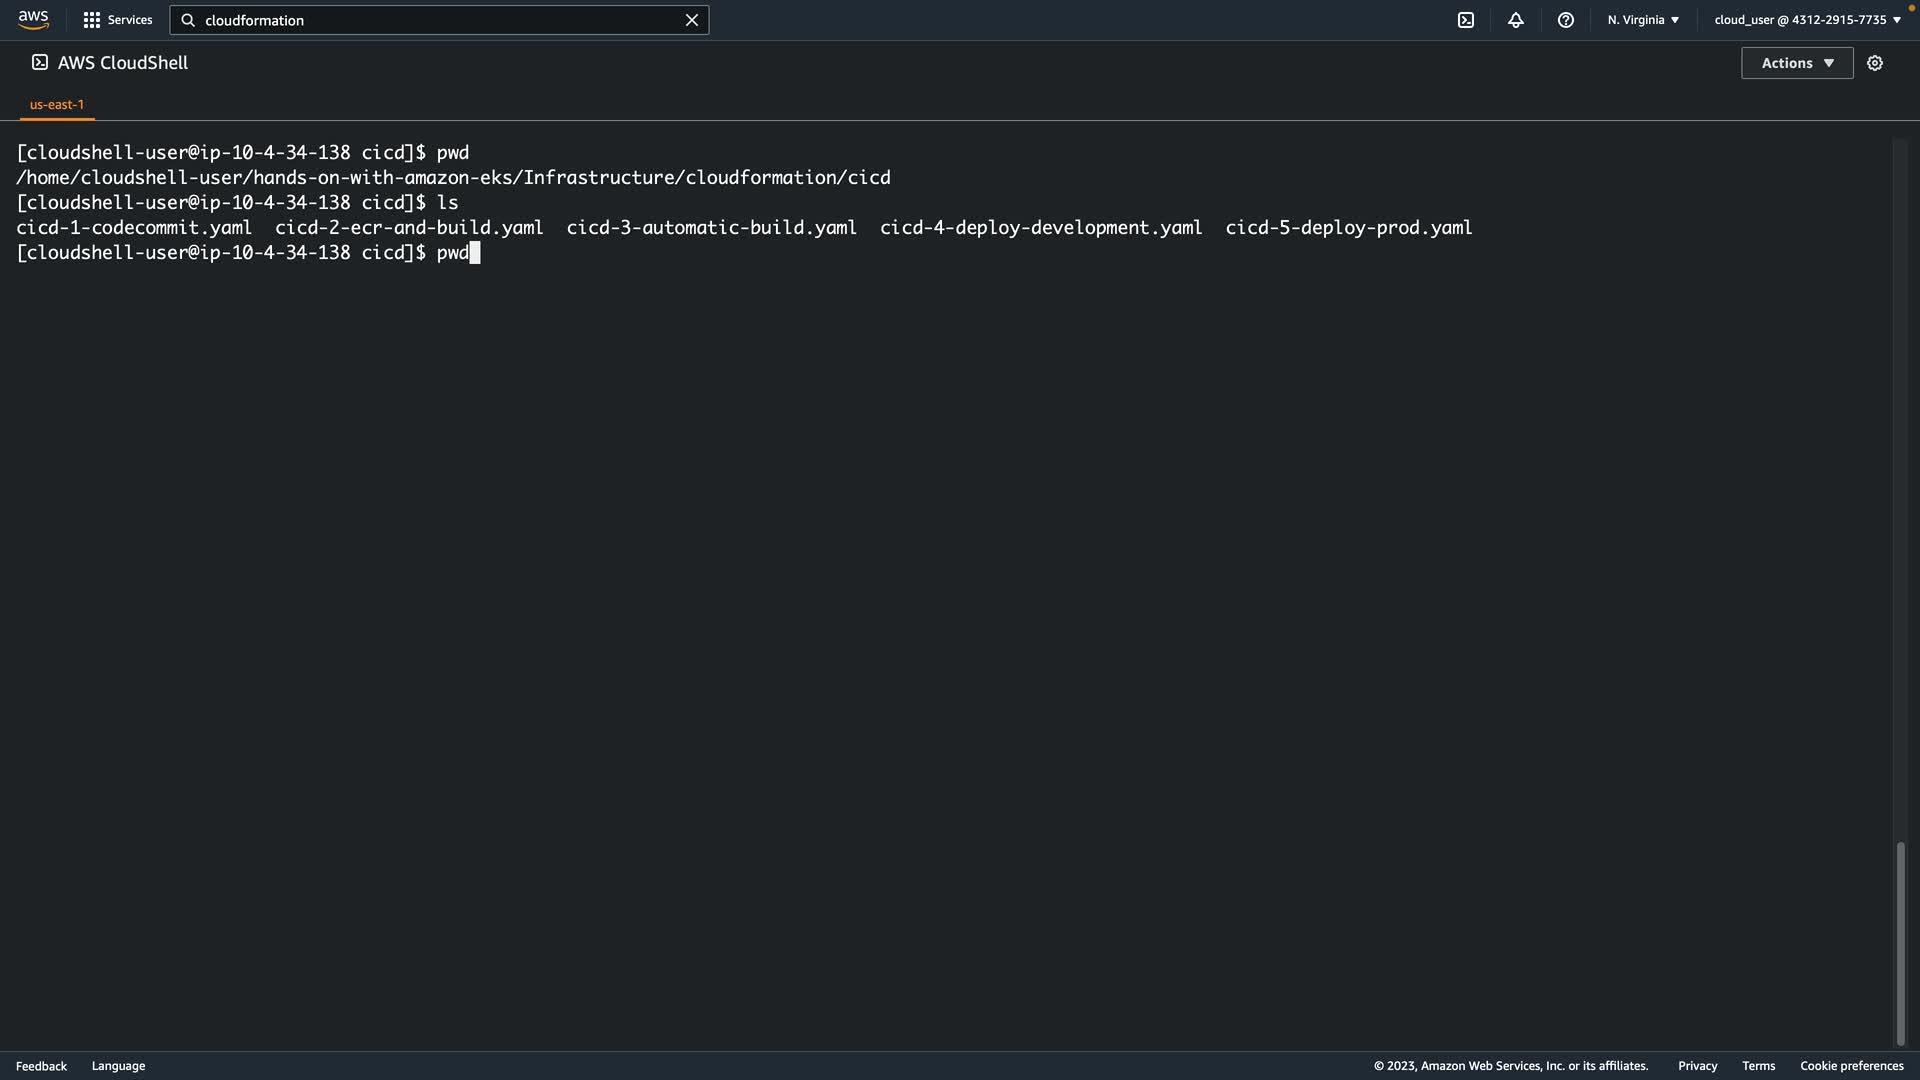Click the Feedback link
This screenshot has height=1080, width=1920.
click(41, 1066)
